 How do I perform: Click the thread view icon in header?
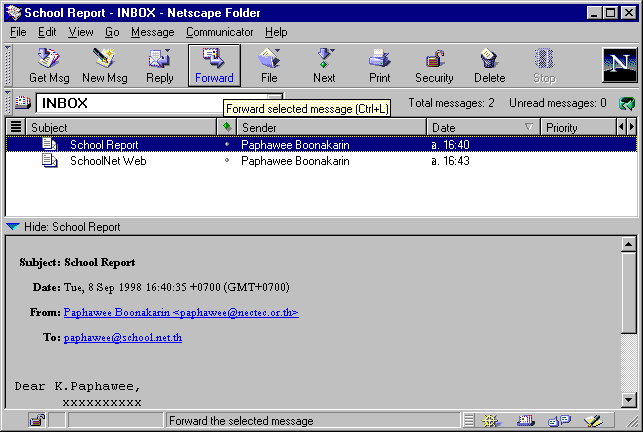pyautogui.click(x=16, y=127)
